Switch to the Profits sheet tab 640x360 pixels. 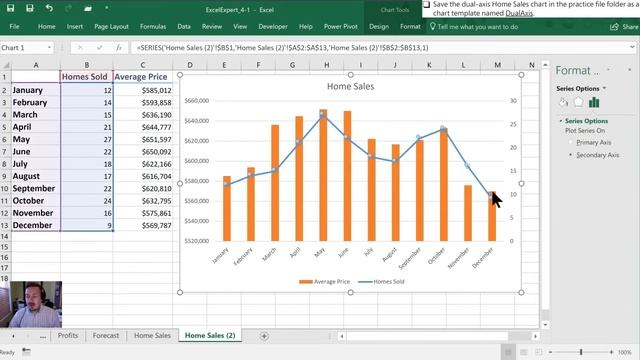coord(68,336)
